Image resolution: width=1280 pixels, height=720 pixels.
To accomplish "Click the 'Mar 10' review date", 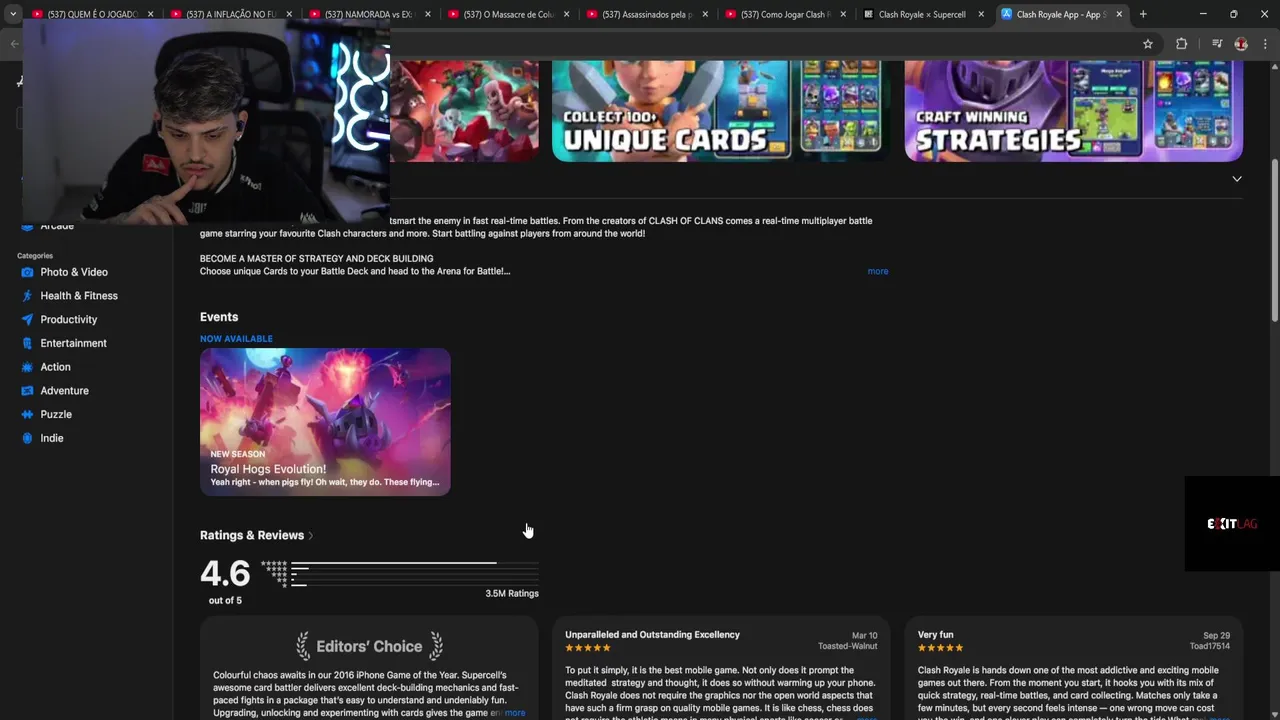I will point(865,636).
